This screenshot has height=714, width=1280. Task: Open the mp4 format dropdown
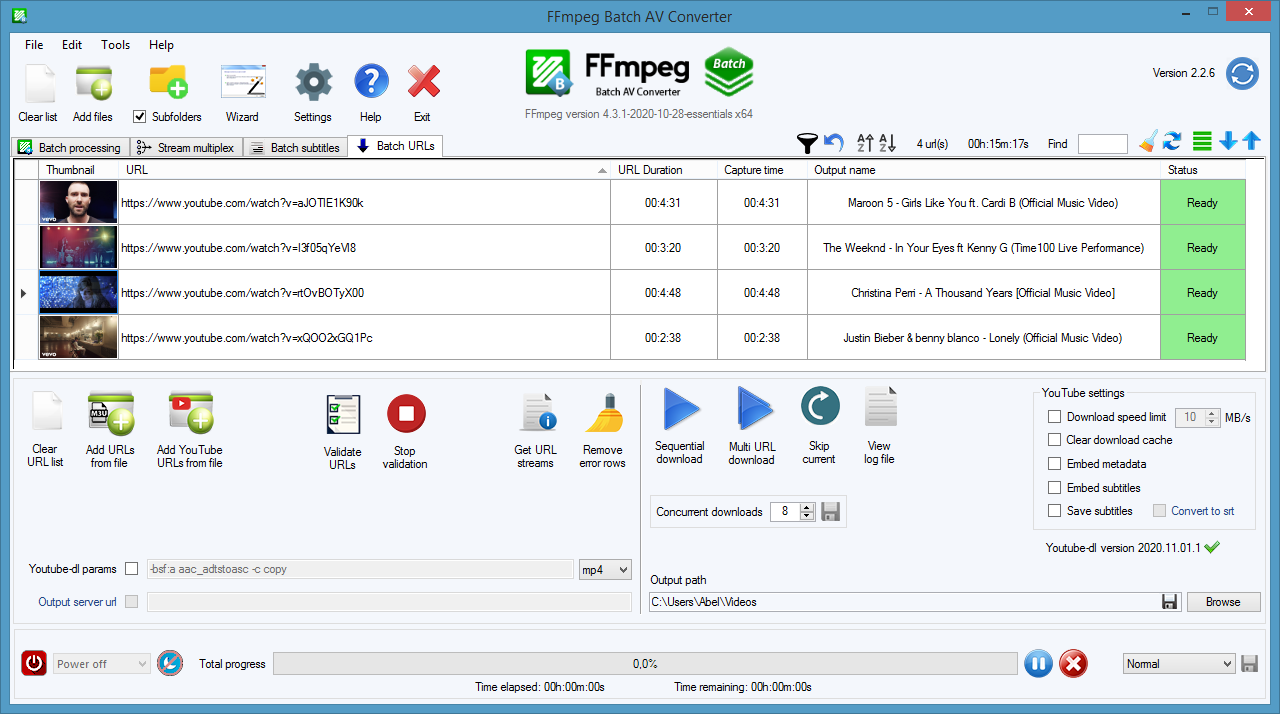tap(605, 569)
